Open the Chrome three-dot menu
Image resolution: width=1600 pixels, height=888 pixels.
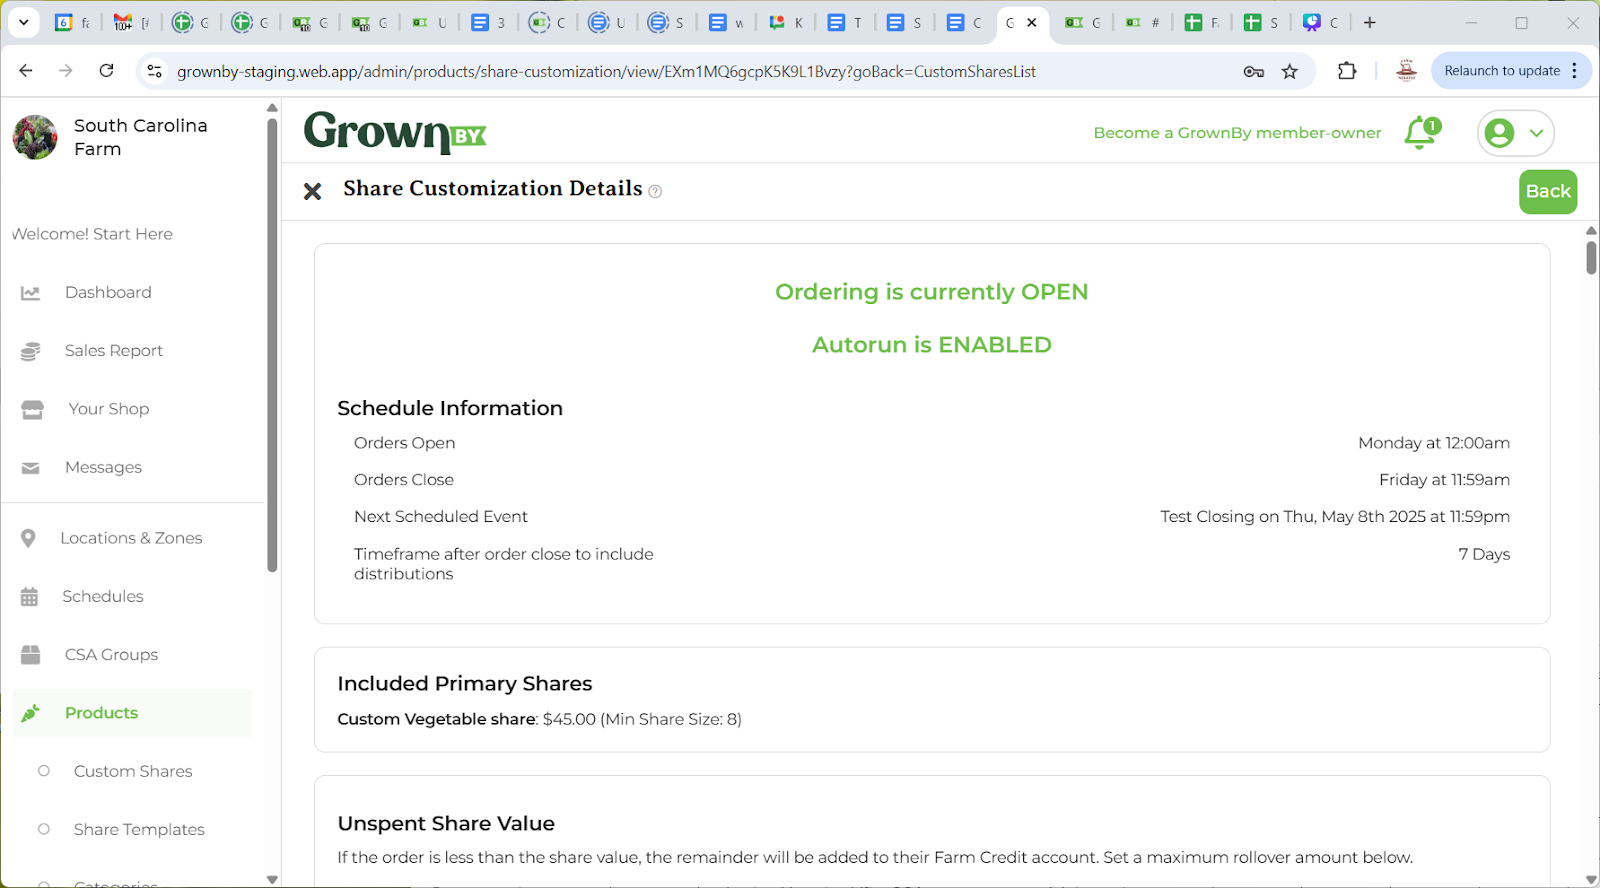coord(1575,71)
